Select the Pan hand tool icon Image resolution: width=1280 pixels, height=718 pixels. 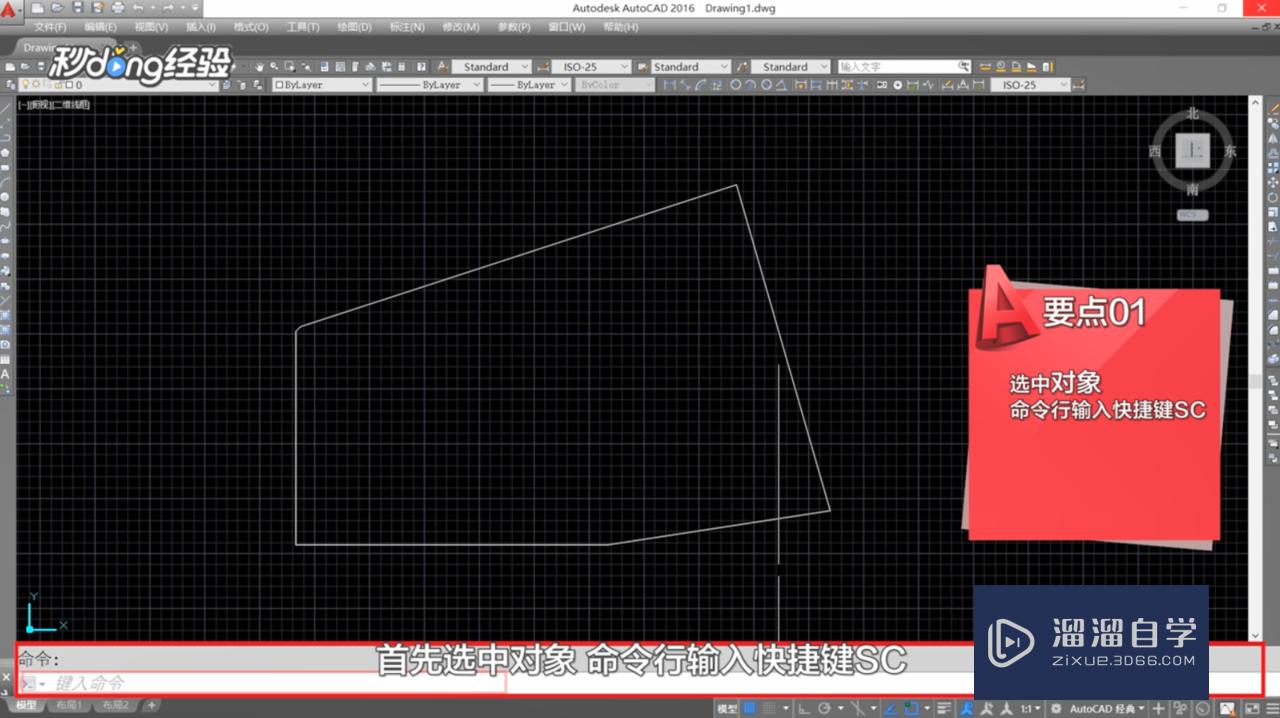(259, 67)
